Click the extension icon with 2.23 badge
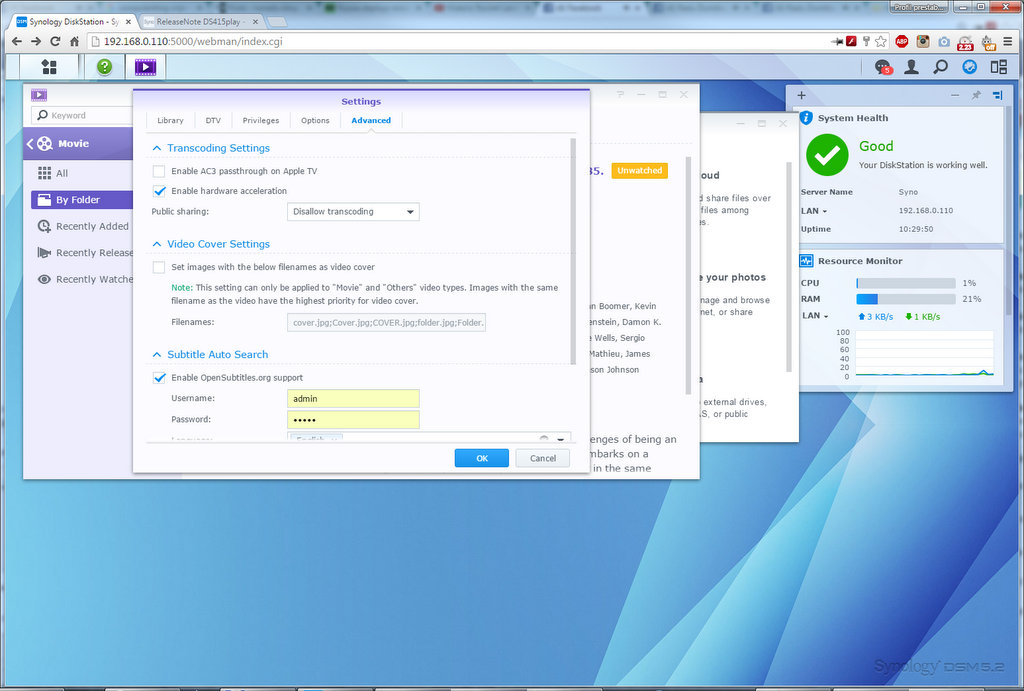Image resolution: width=1024 pixels, height=691 pixels. pyautogui.click(x=965, y=42)
